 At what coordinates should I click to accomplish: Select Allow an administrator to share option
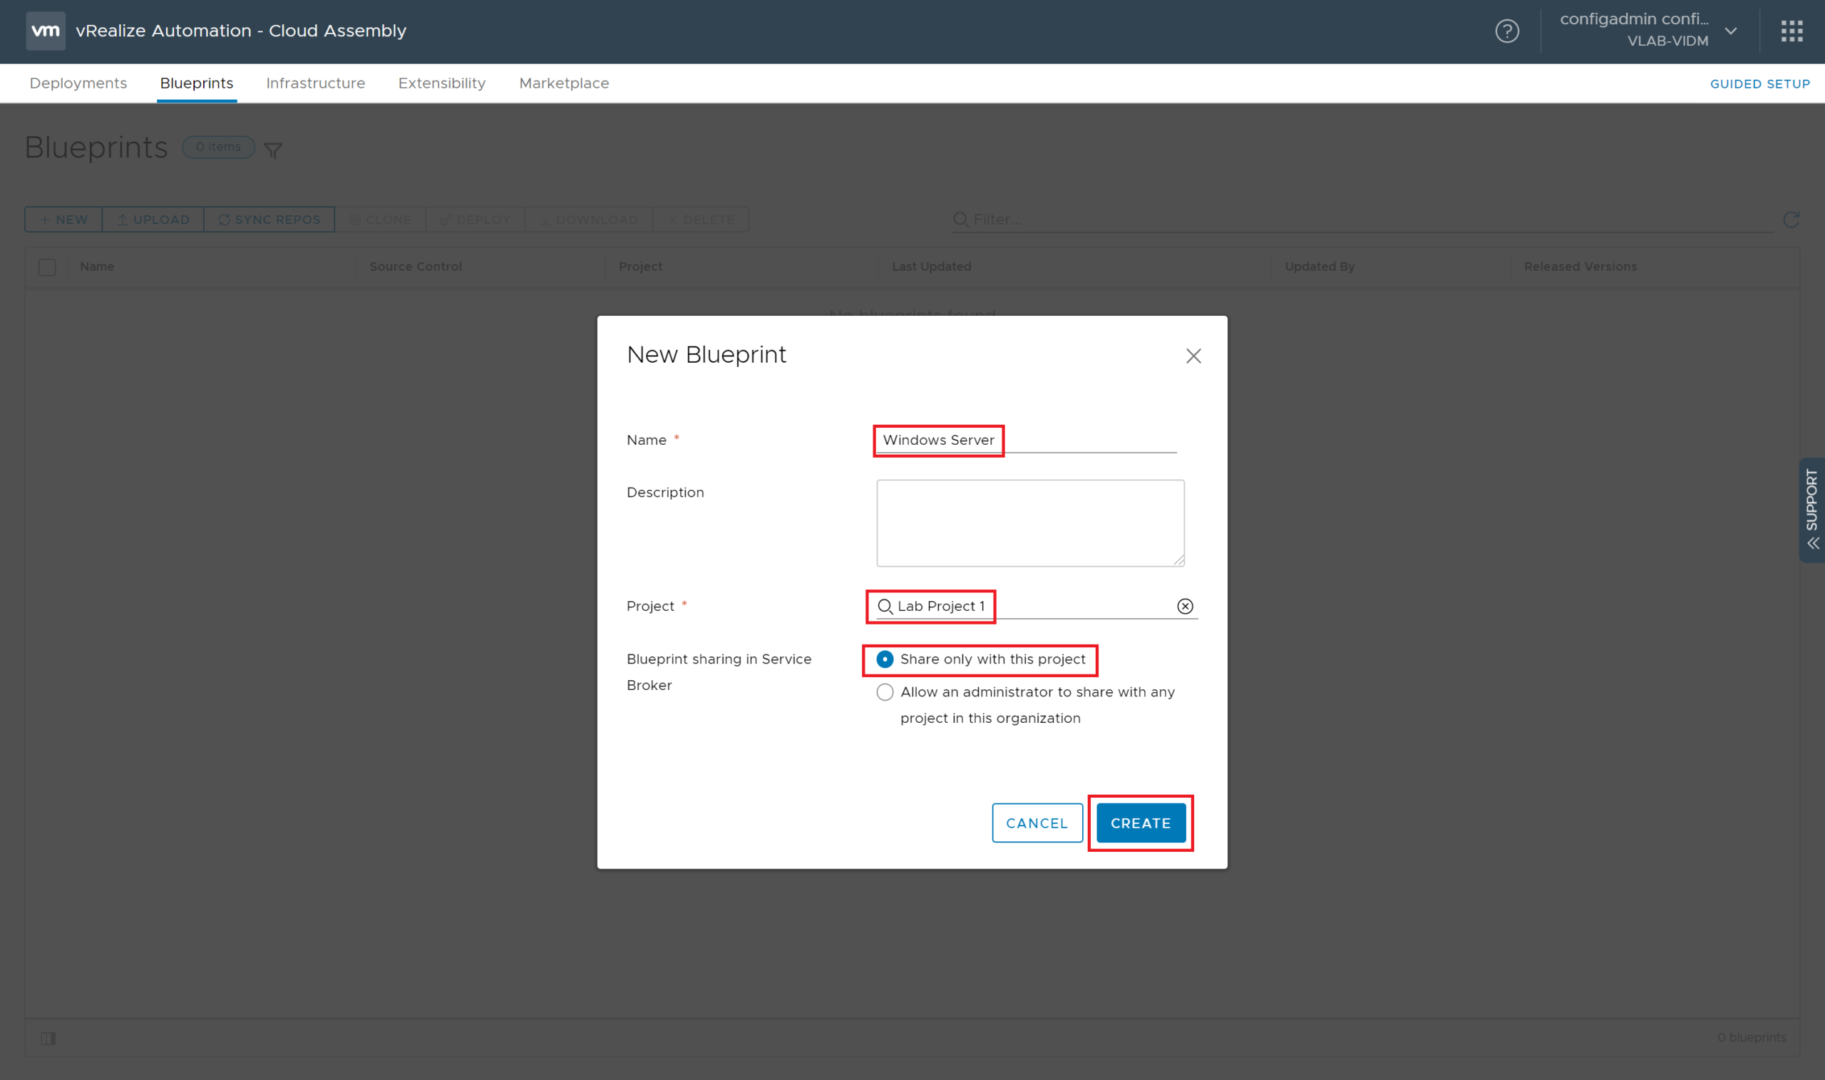point(885,692)
